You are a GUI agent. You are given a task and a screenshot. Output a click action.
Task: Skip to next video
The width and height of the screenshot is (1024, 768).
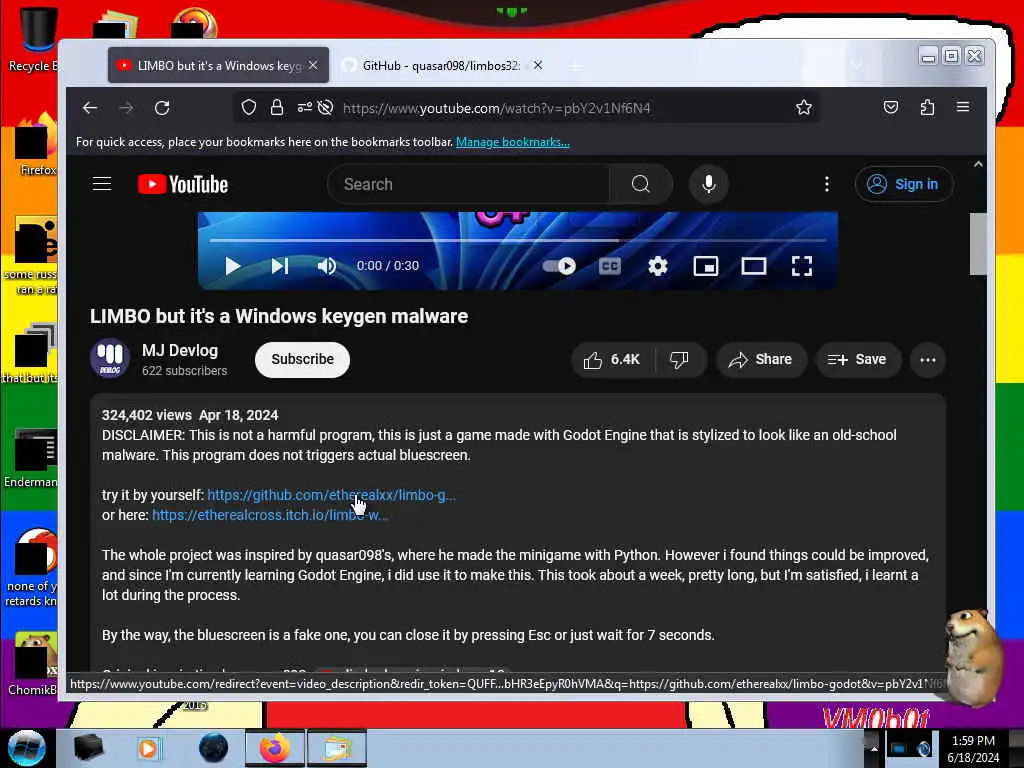[x=280, y=266]
